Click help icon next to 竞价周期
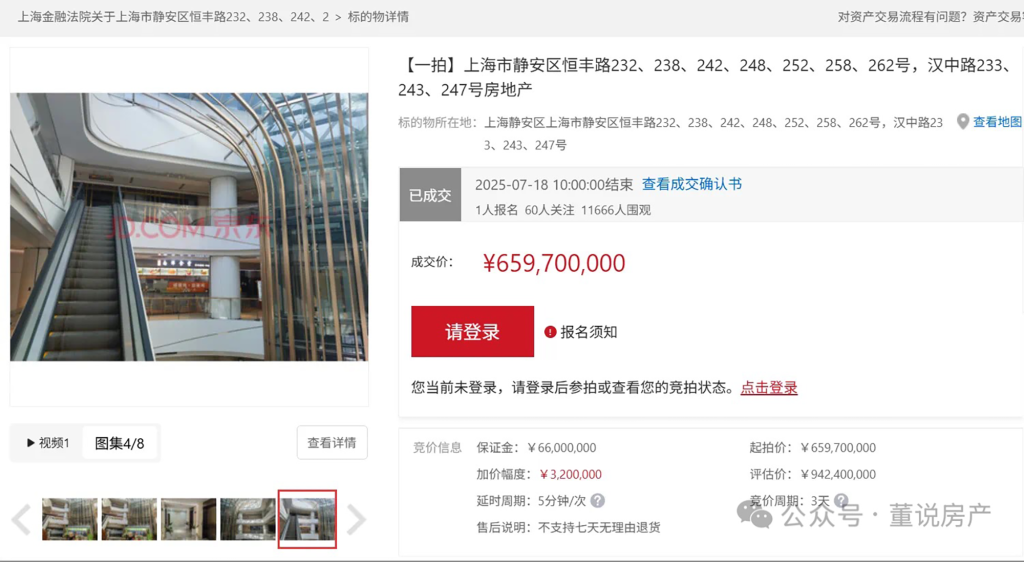 pos(841,501)
